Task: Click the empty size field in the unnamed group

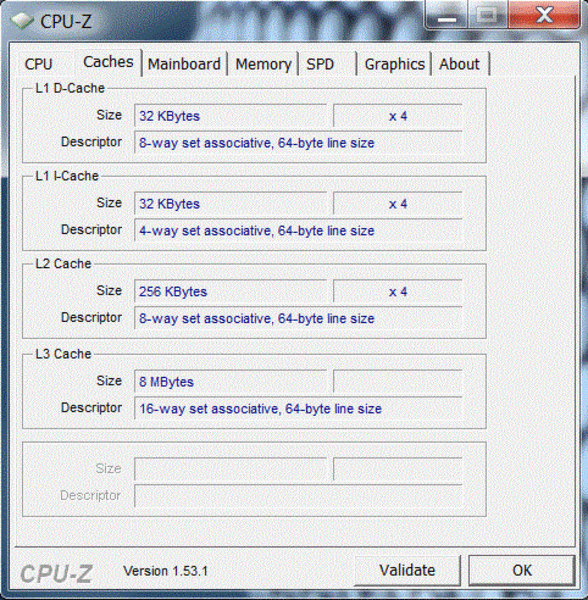Action: pyautogui.click(x=231, y=469)
